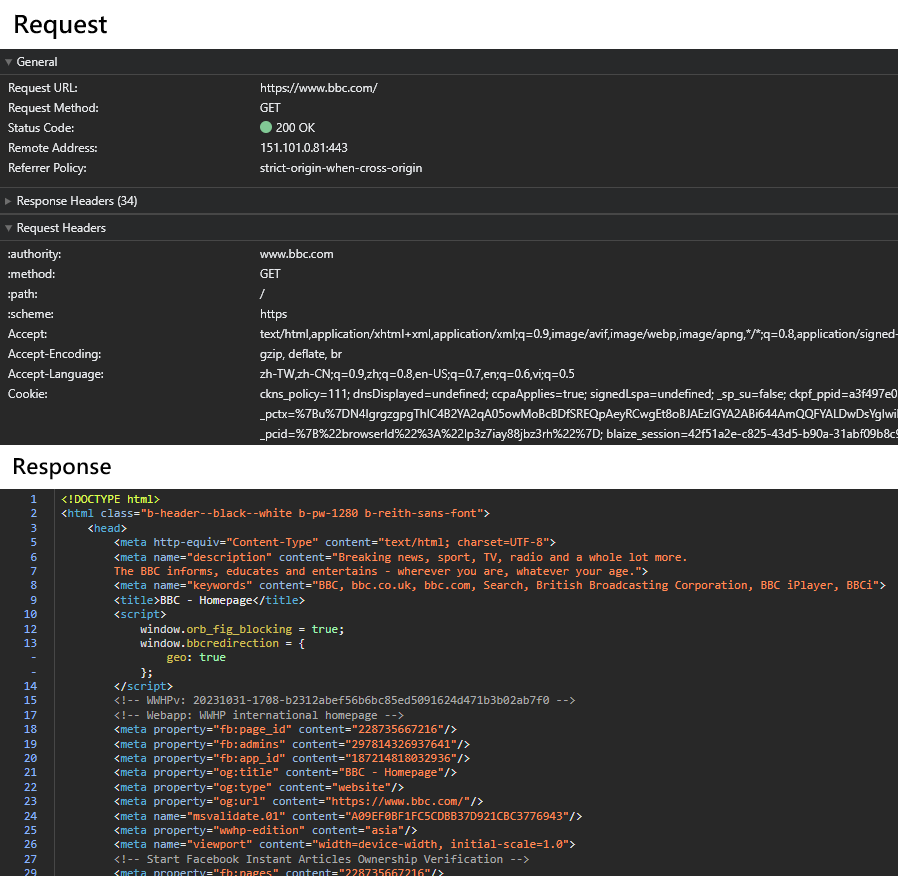Click the Response heading
Viewport: 898px width, 876px height.
(62, 467)
